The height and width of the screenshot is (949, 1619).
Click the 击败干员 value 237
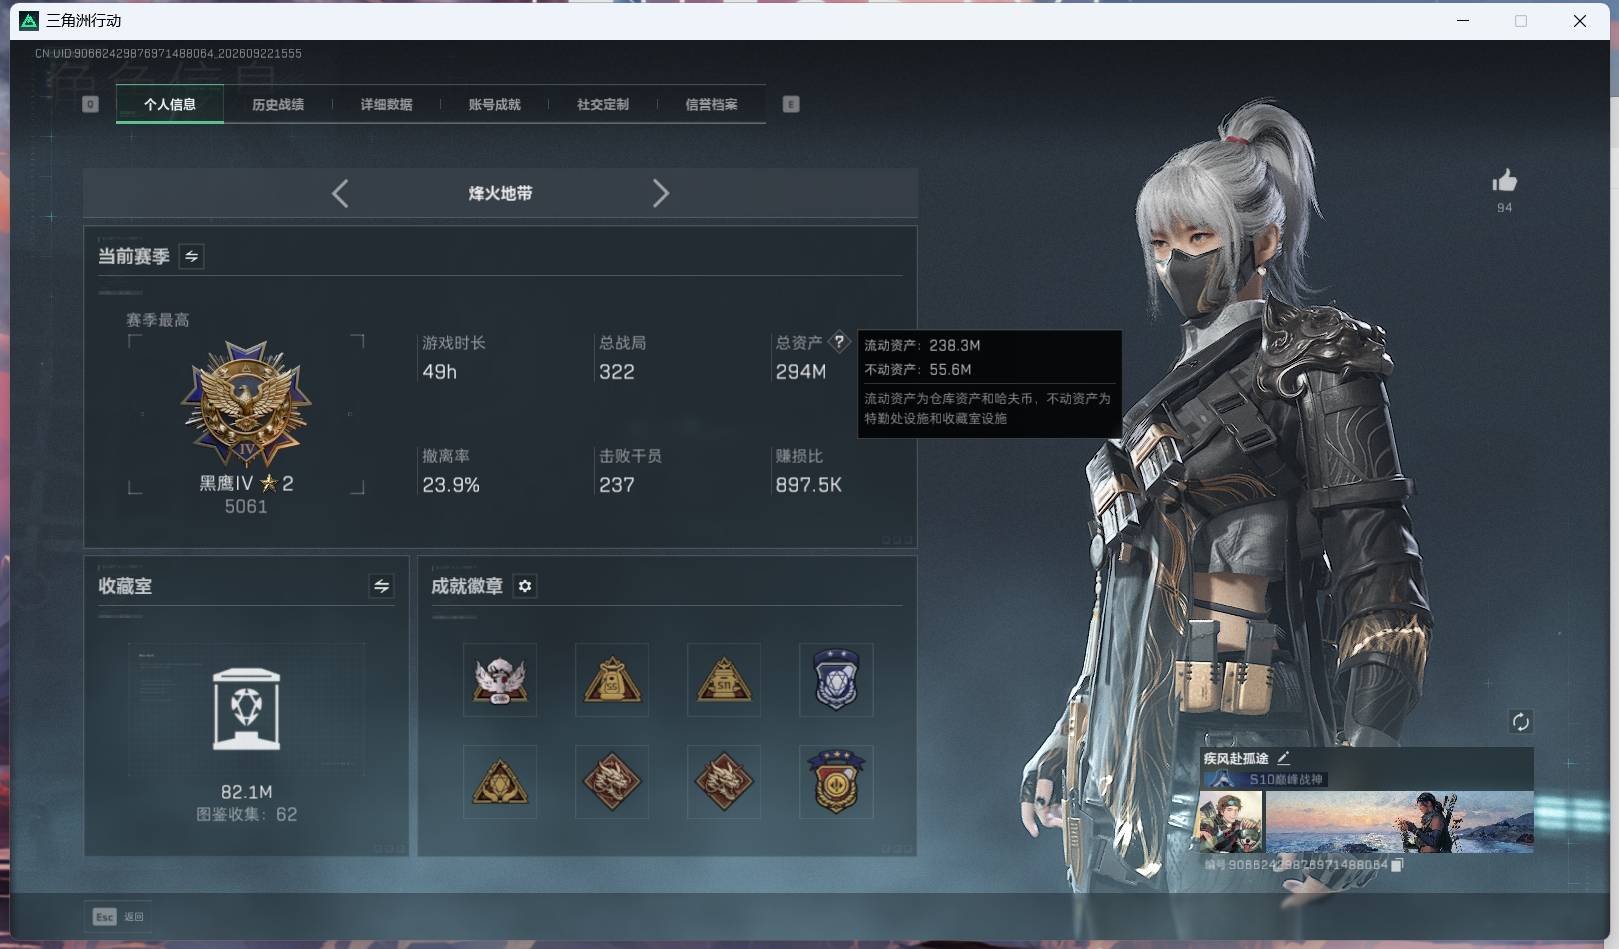617,485
